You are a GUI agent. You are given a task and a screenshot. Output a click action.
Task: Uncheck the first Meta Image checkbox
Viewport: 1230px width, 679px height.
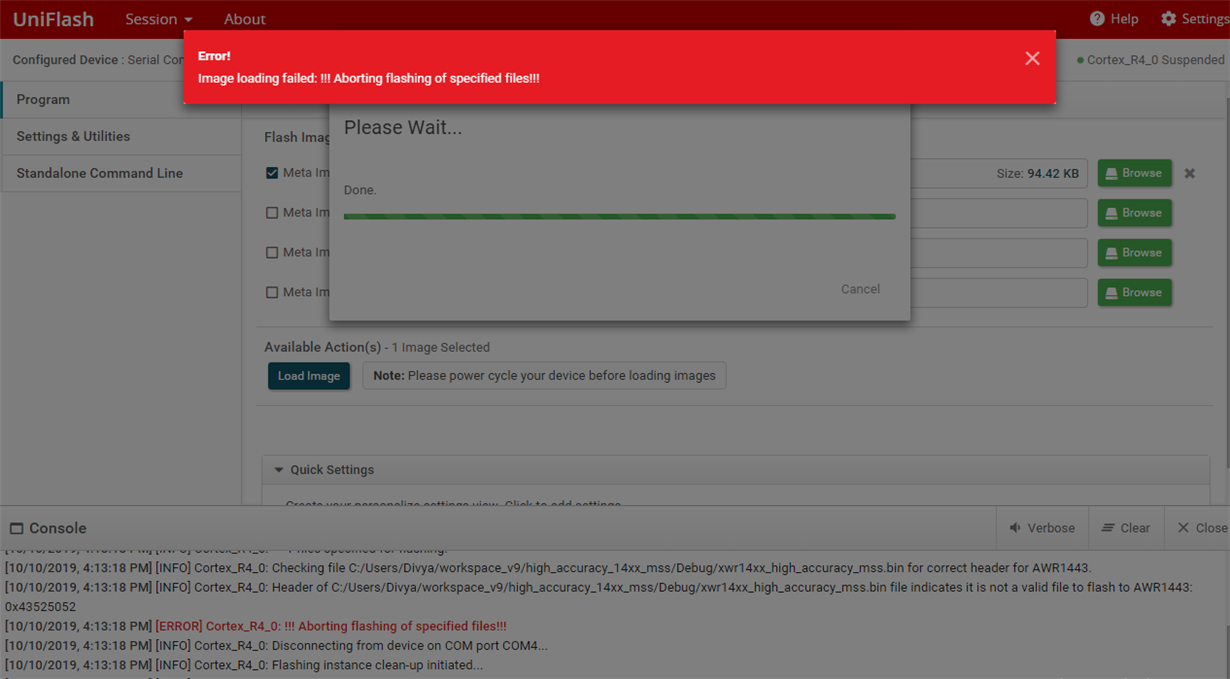(272, 173)
